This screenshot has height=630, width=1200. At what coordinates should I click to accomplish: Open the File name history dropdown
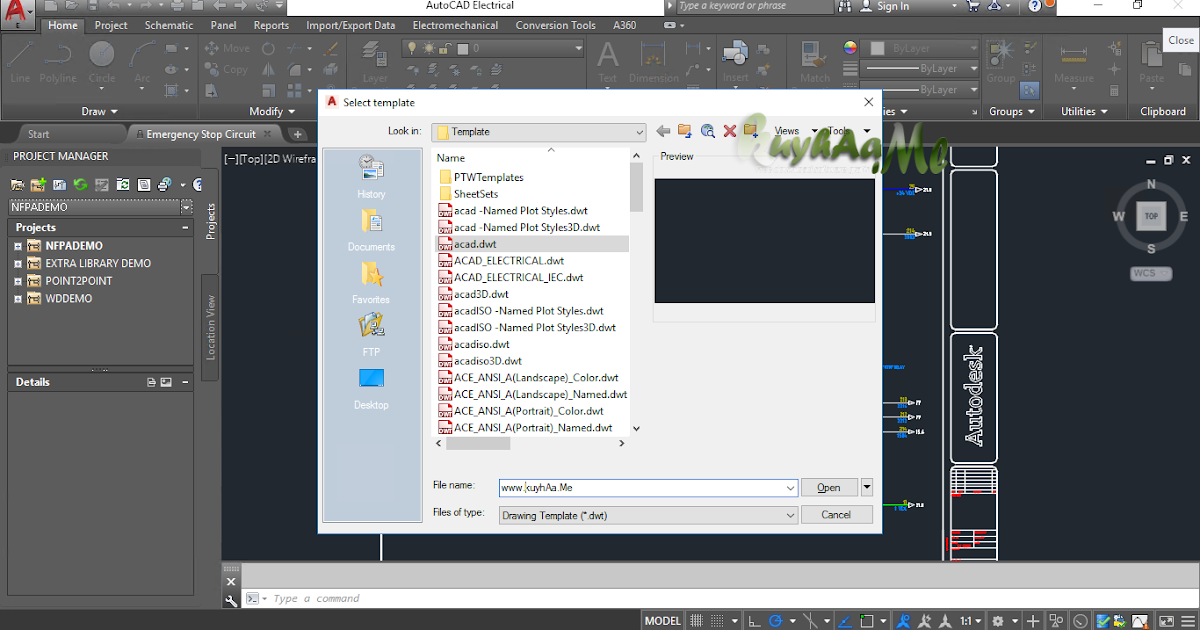click(x=791, y=488)
